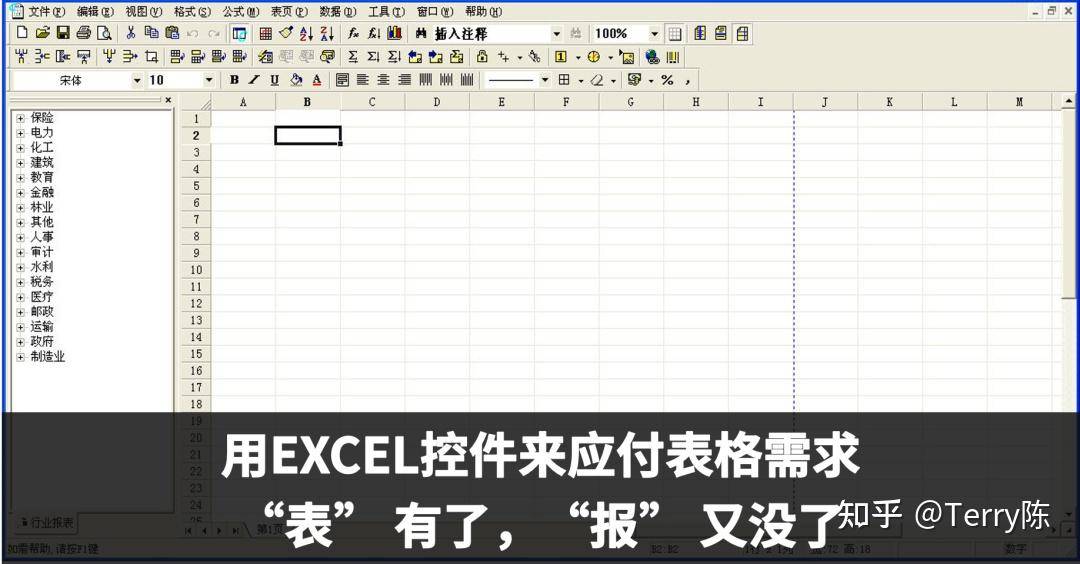Viewport: 1080px width, 564px height.
Task: Expand the 制造业 tree node
Action: tap(21, 357)
